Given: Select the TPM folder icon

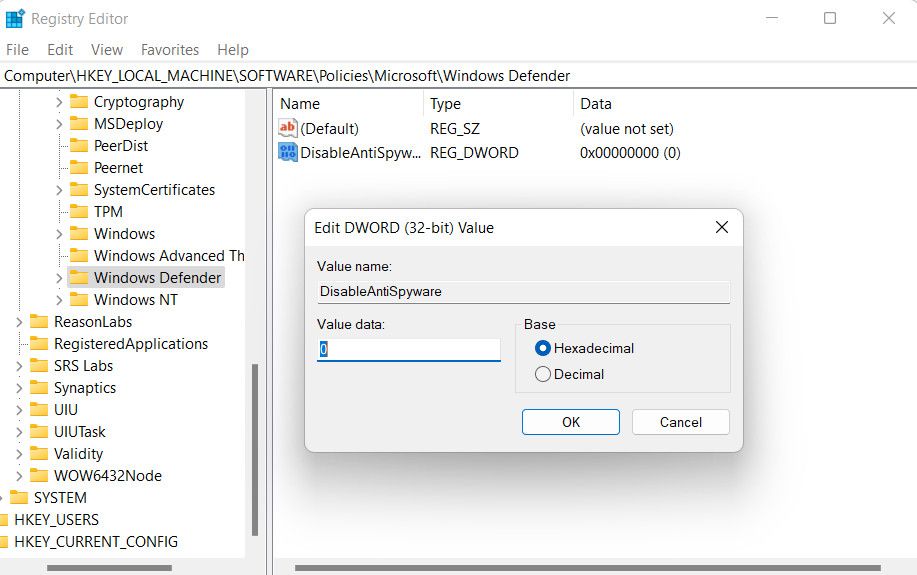Looking at the screenshot, I should coord(78,212).
